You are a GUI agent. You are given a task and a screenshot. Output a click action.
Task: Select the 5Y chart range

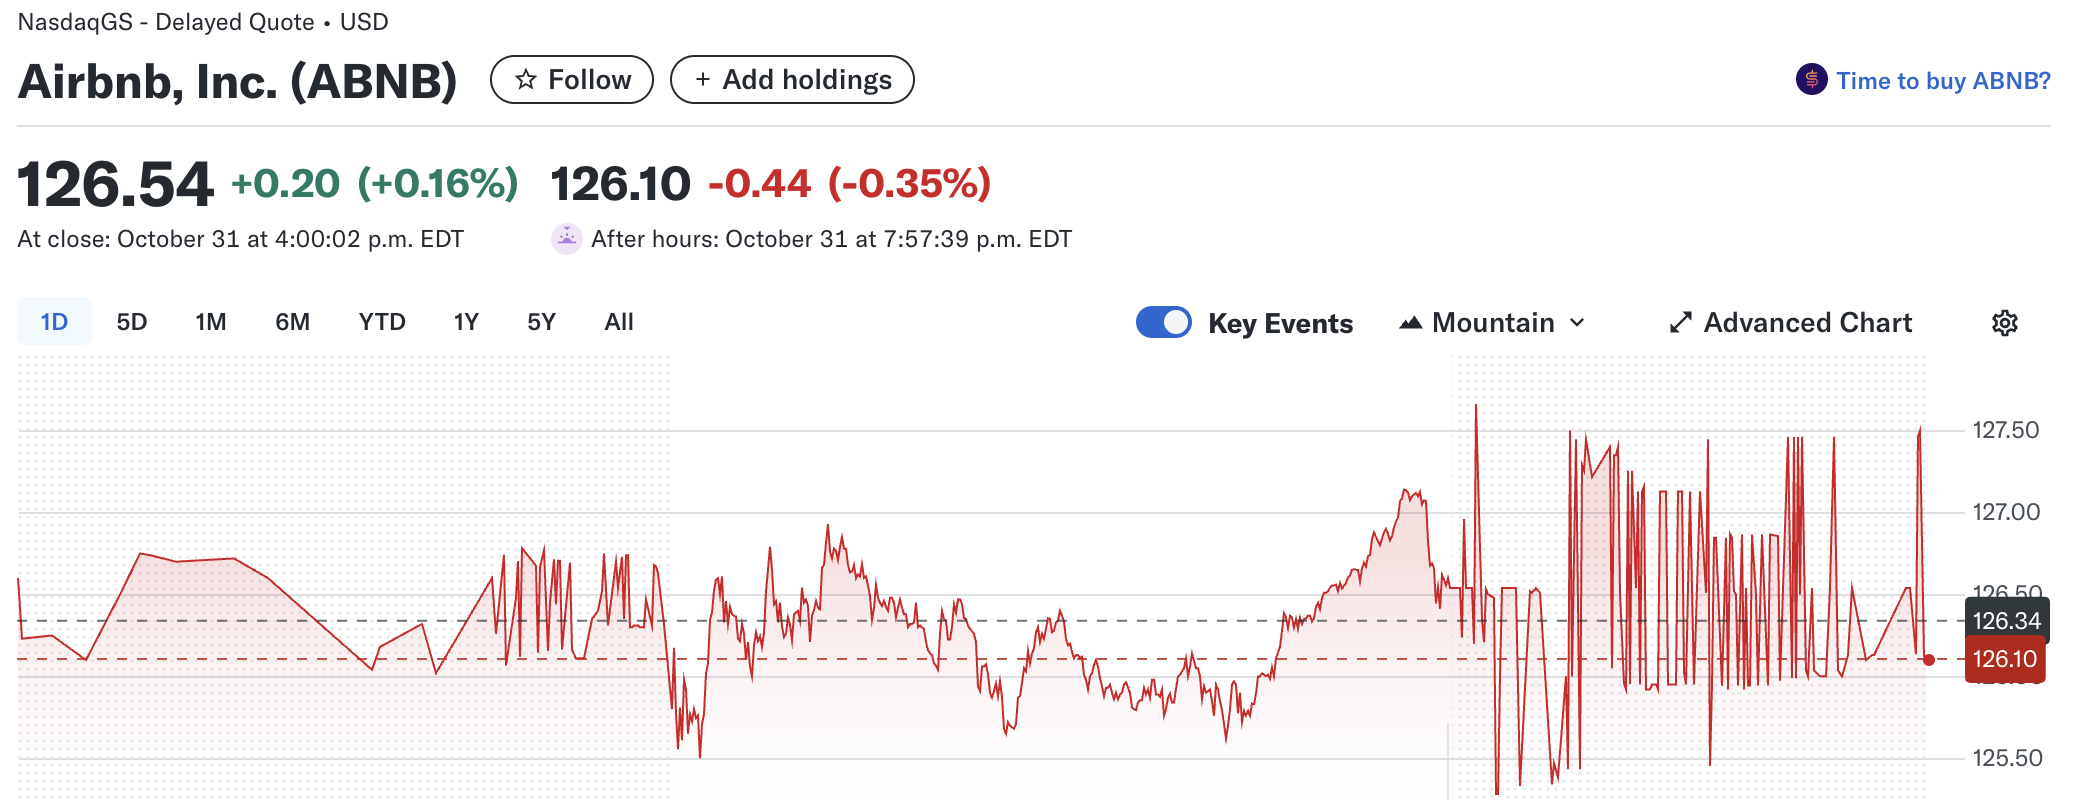click(541, 322)
